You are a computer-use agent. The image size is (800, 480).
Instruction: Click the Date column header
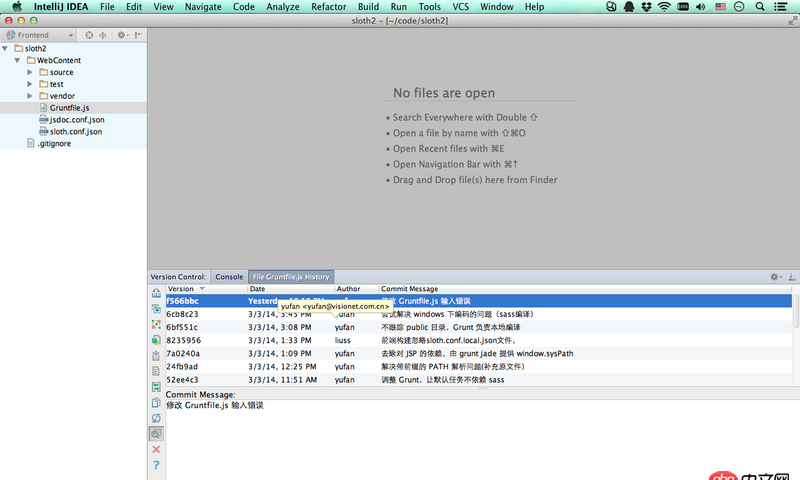point(291,289)
